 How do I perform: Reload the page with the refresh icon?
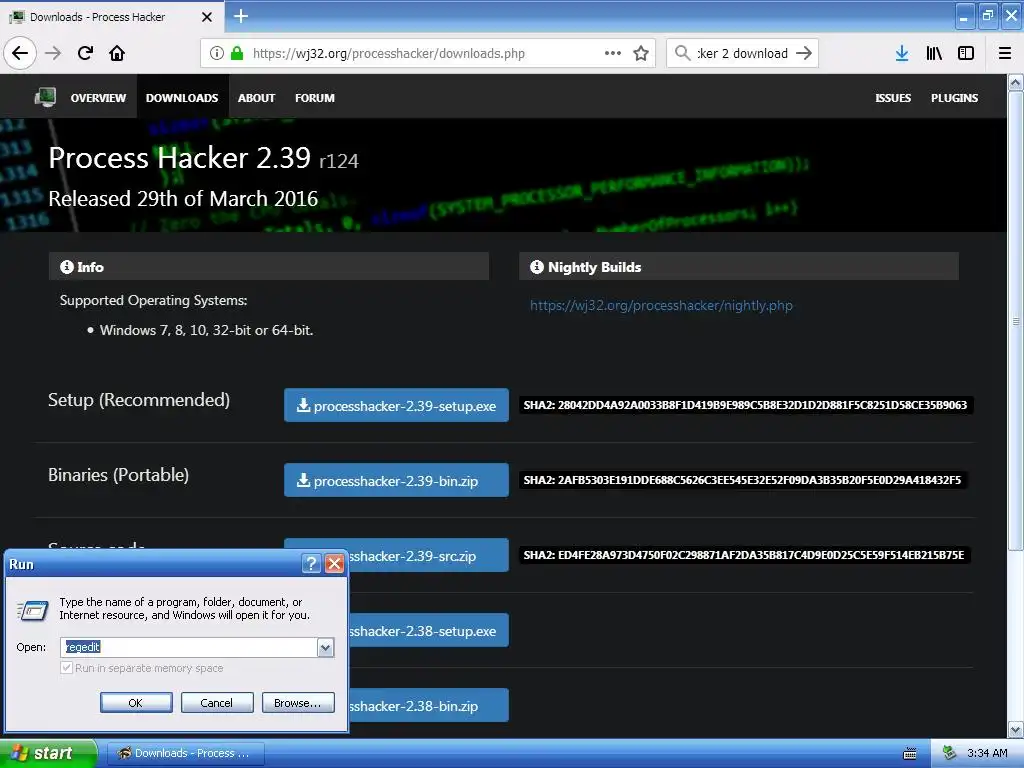(x=86, y=53)
